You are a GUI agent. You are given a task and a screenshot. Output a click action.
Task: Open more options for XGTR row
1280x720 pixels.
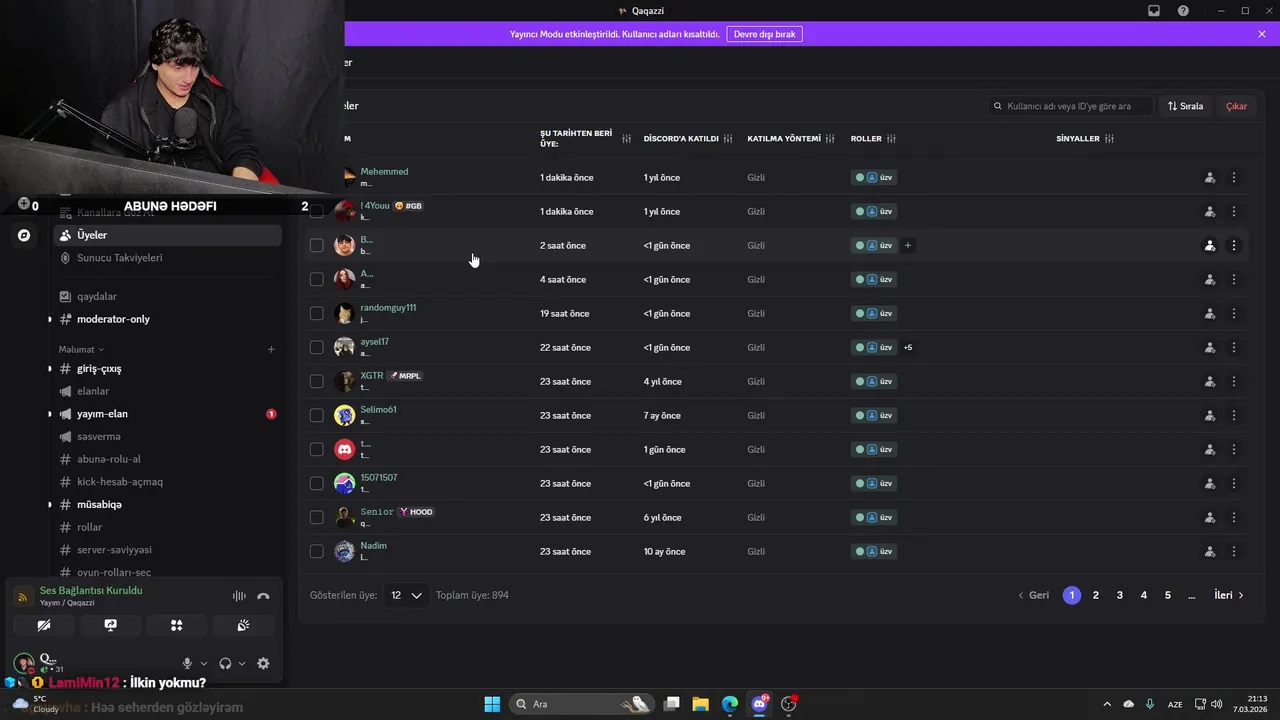[1234, 381]
